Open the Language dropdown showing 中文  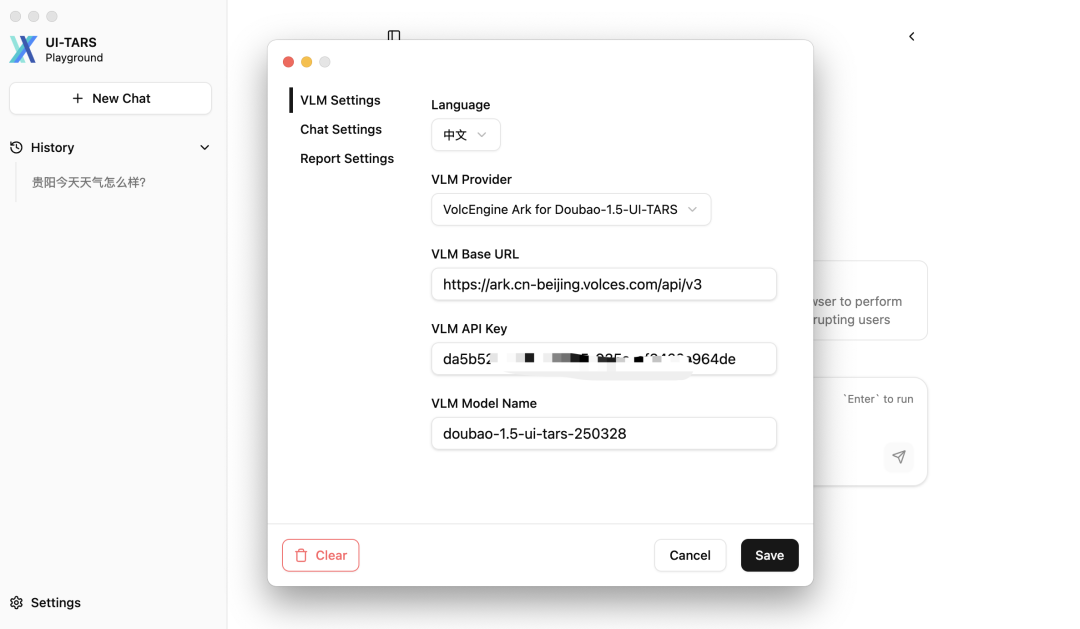[x=466, y=135]
